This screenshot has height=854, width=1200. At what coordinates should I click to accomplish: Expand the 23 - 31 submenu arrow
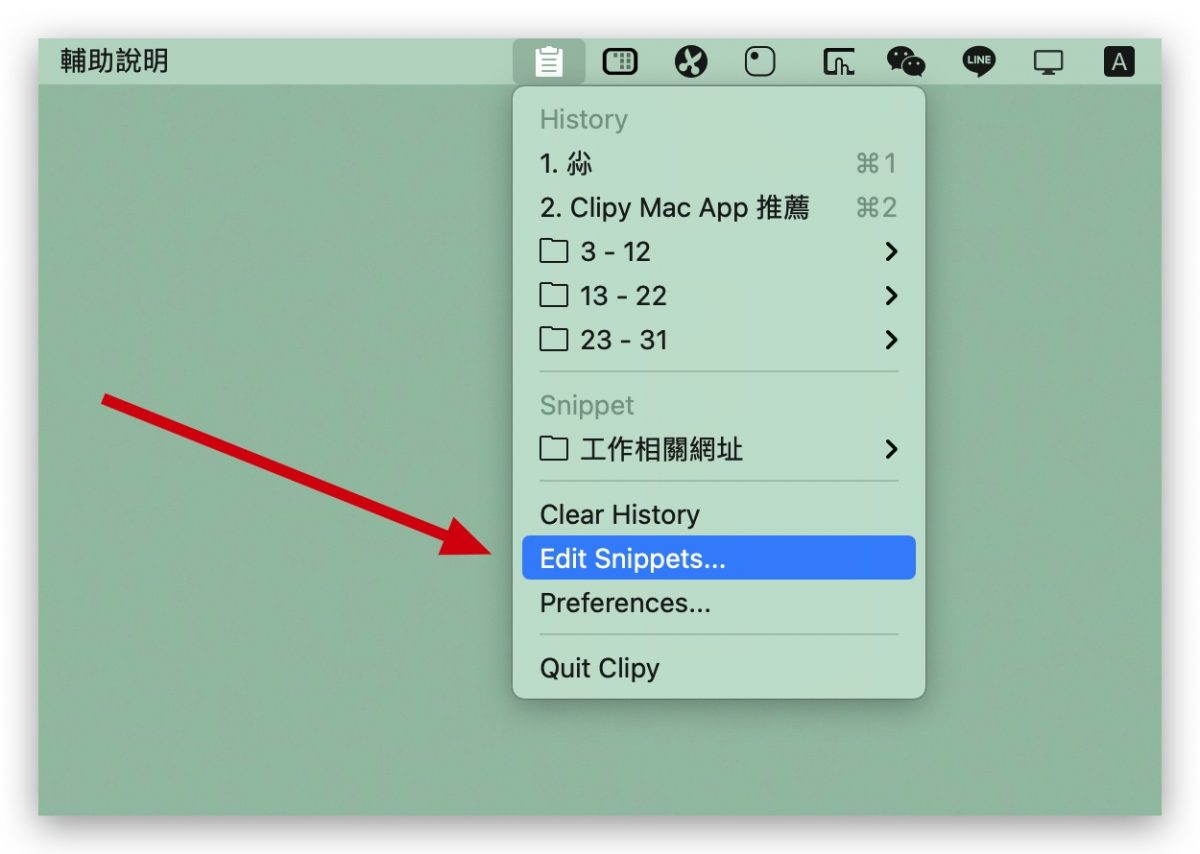tap(891, 340)
